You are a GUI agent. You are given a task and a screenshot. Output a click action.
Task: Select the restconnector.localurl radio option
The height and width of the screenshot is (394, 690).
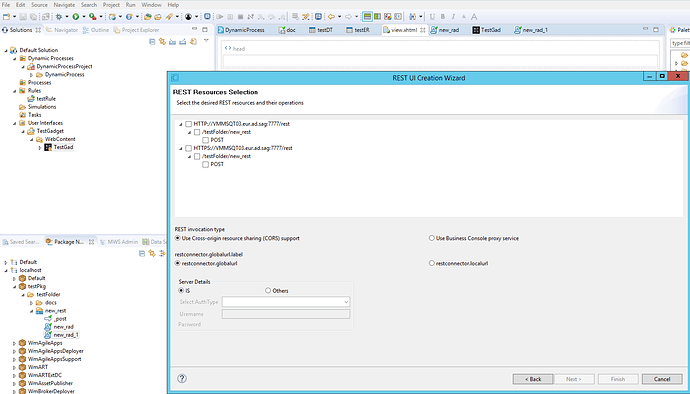(x=432, y=263)
